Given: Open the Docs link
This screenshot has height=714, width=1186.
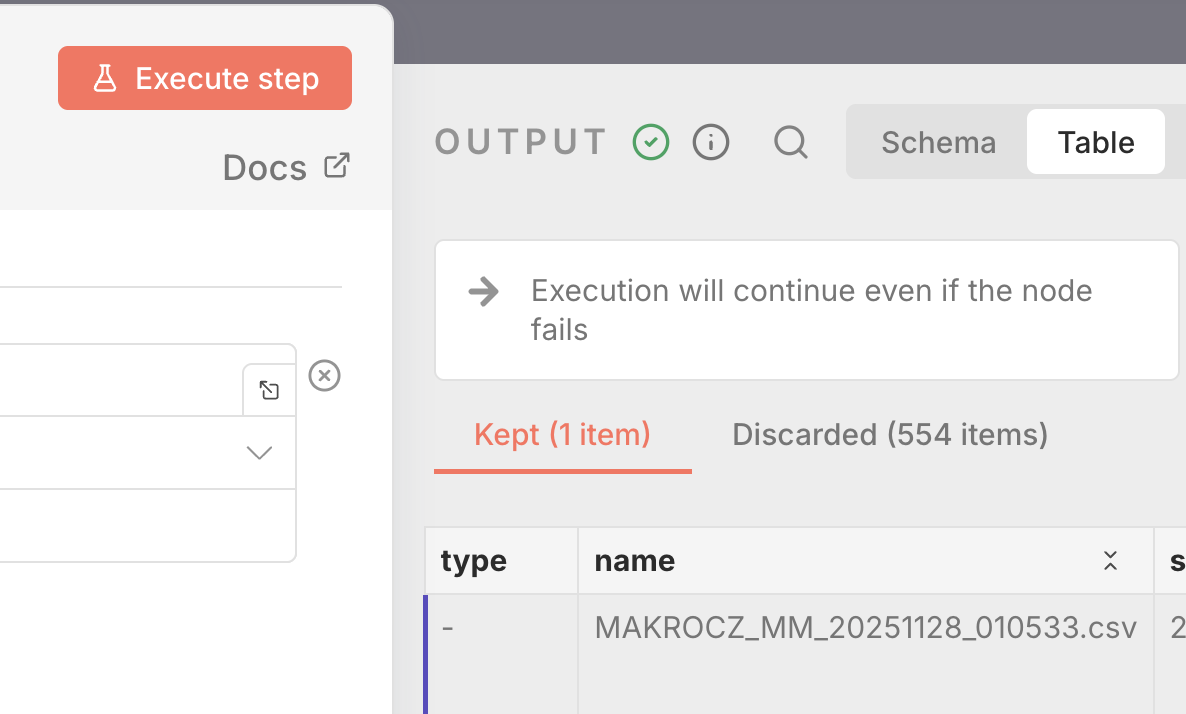Looking at the screenshot, I should [x=286, y=167].
